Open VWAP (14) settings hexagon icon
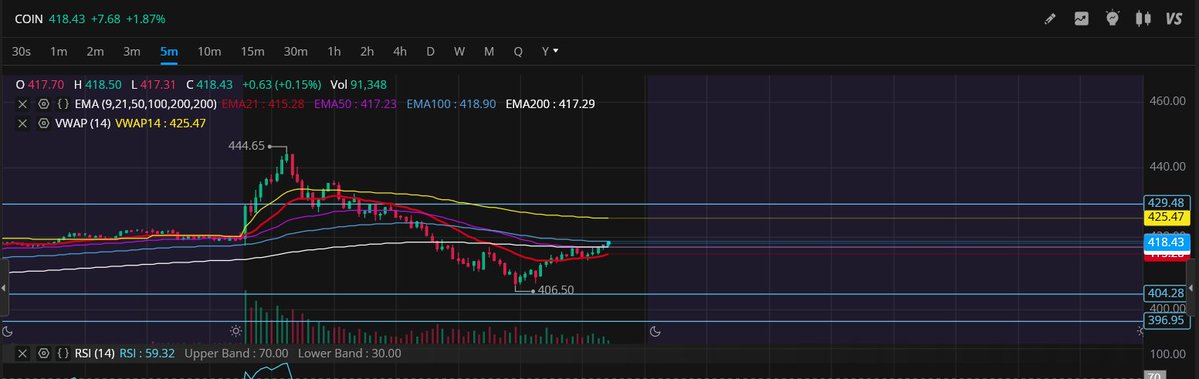This screenshot has height=379, width=1199. 44,123
